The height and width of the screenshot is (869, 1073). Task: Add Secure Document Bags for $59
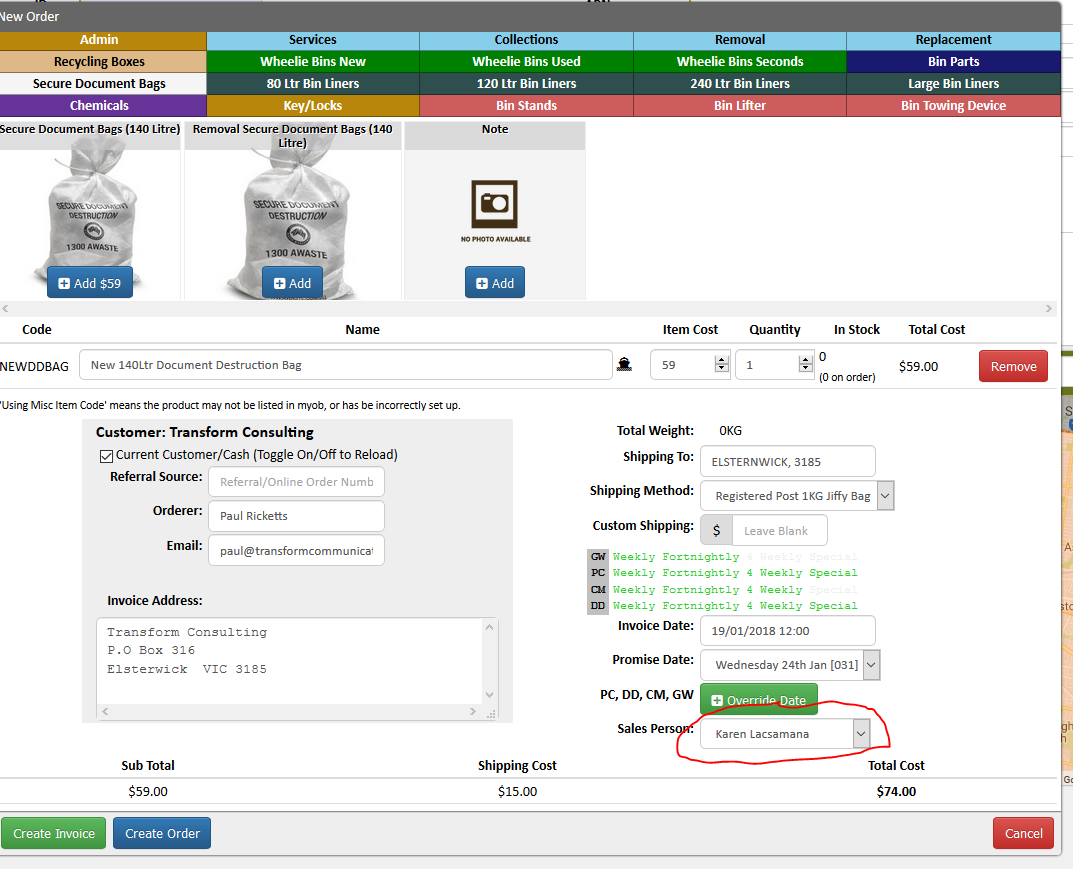click(x=90, y=283)
